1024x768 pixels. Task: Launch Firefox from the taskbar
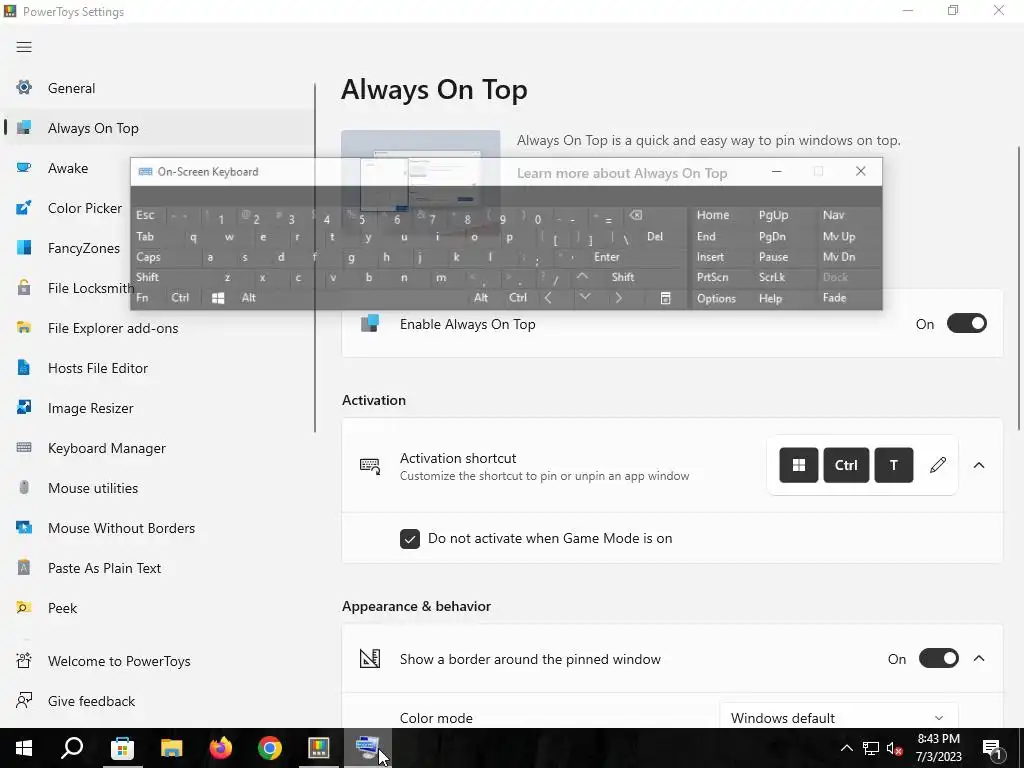[x=221, y=748]
